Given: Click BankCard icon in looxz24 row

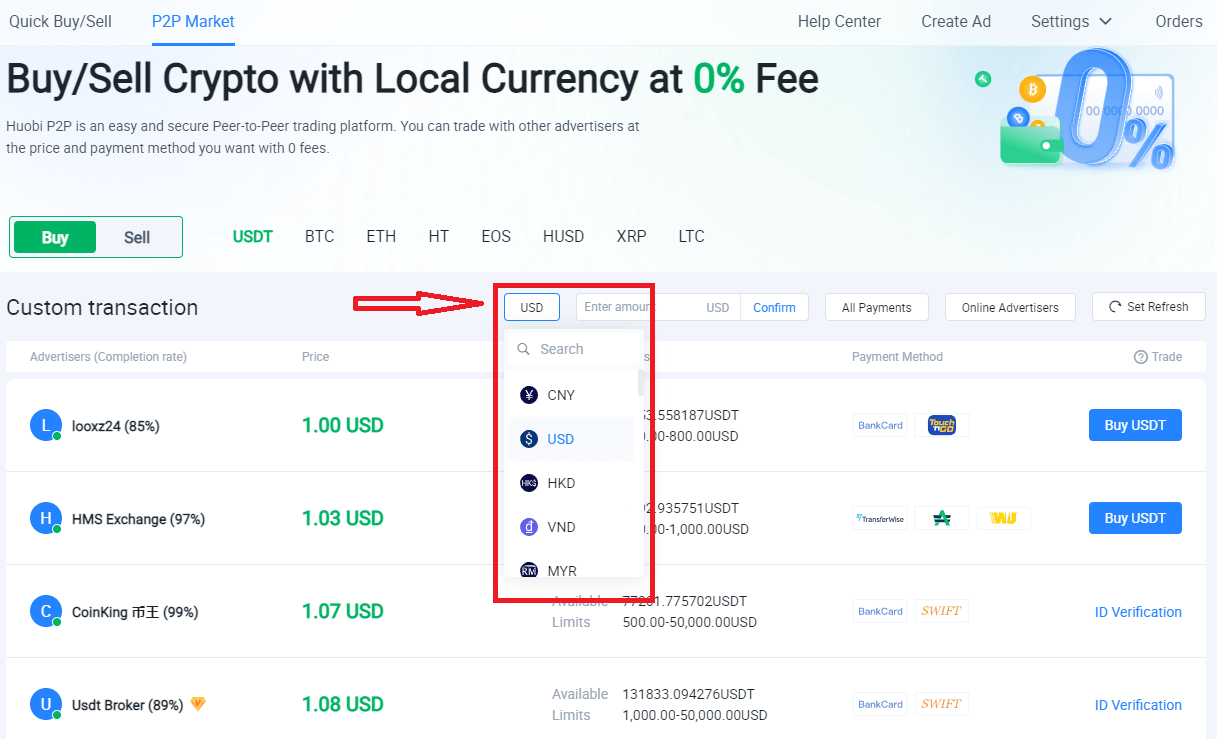Looking at the screenshot, I should point(880,425).
